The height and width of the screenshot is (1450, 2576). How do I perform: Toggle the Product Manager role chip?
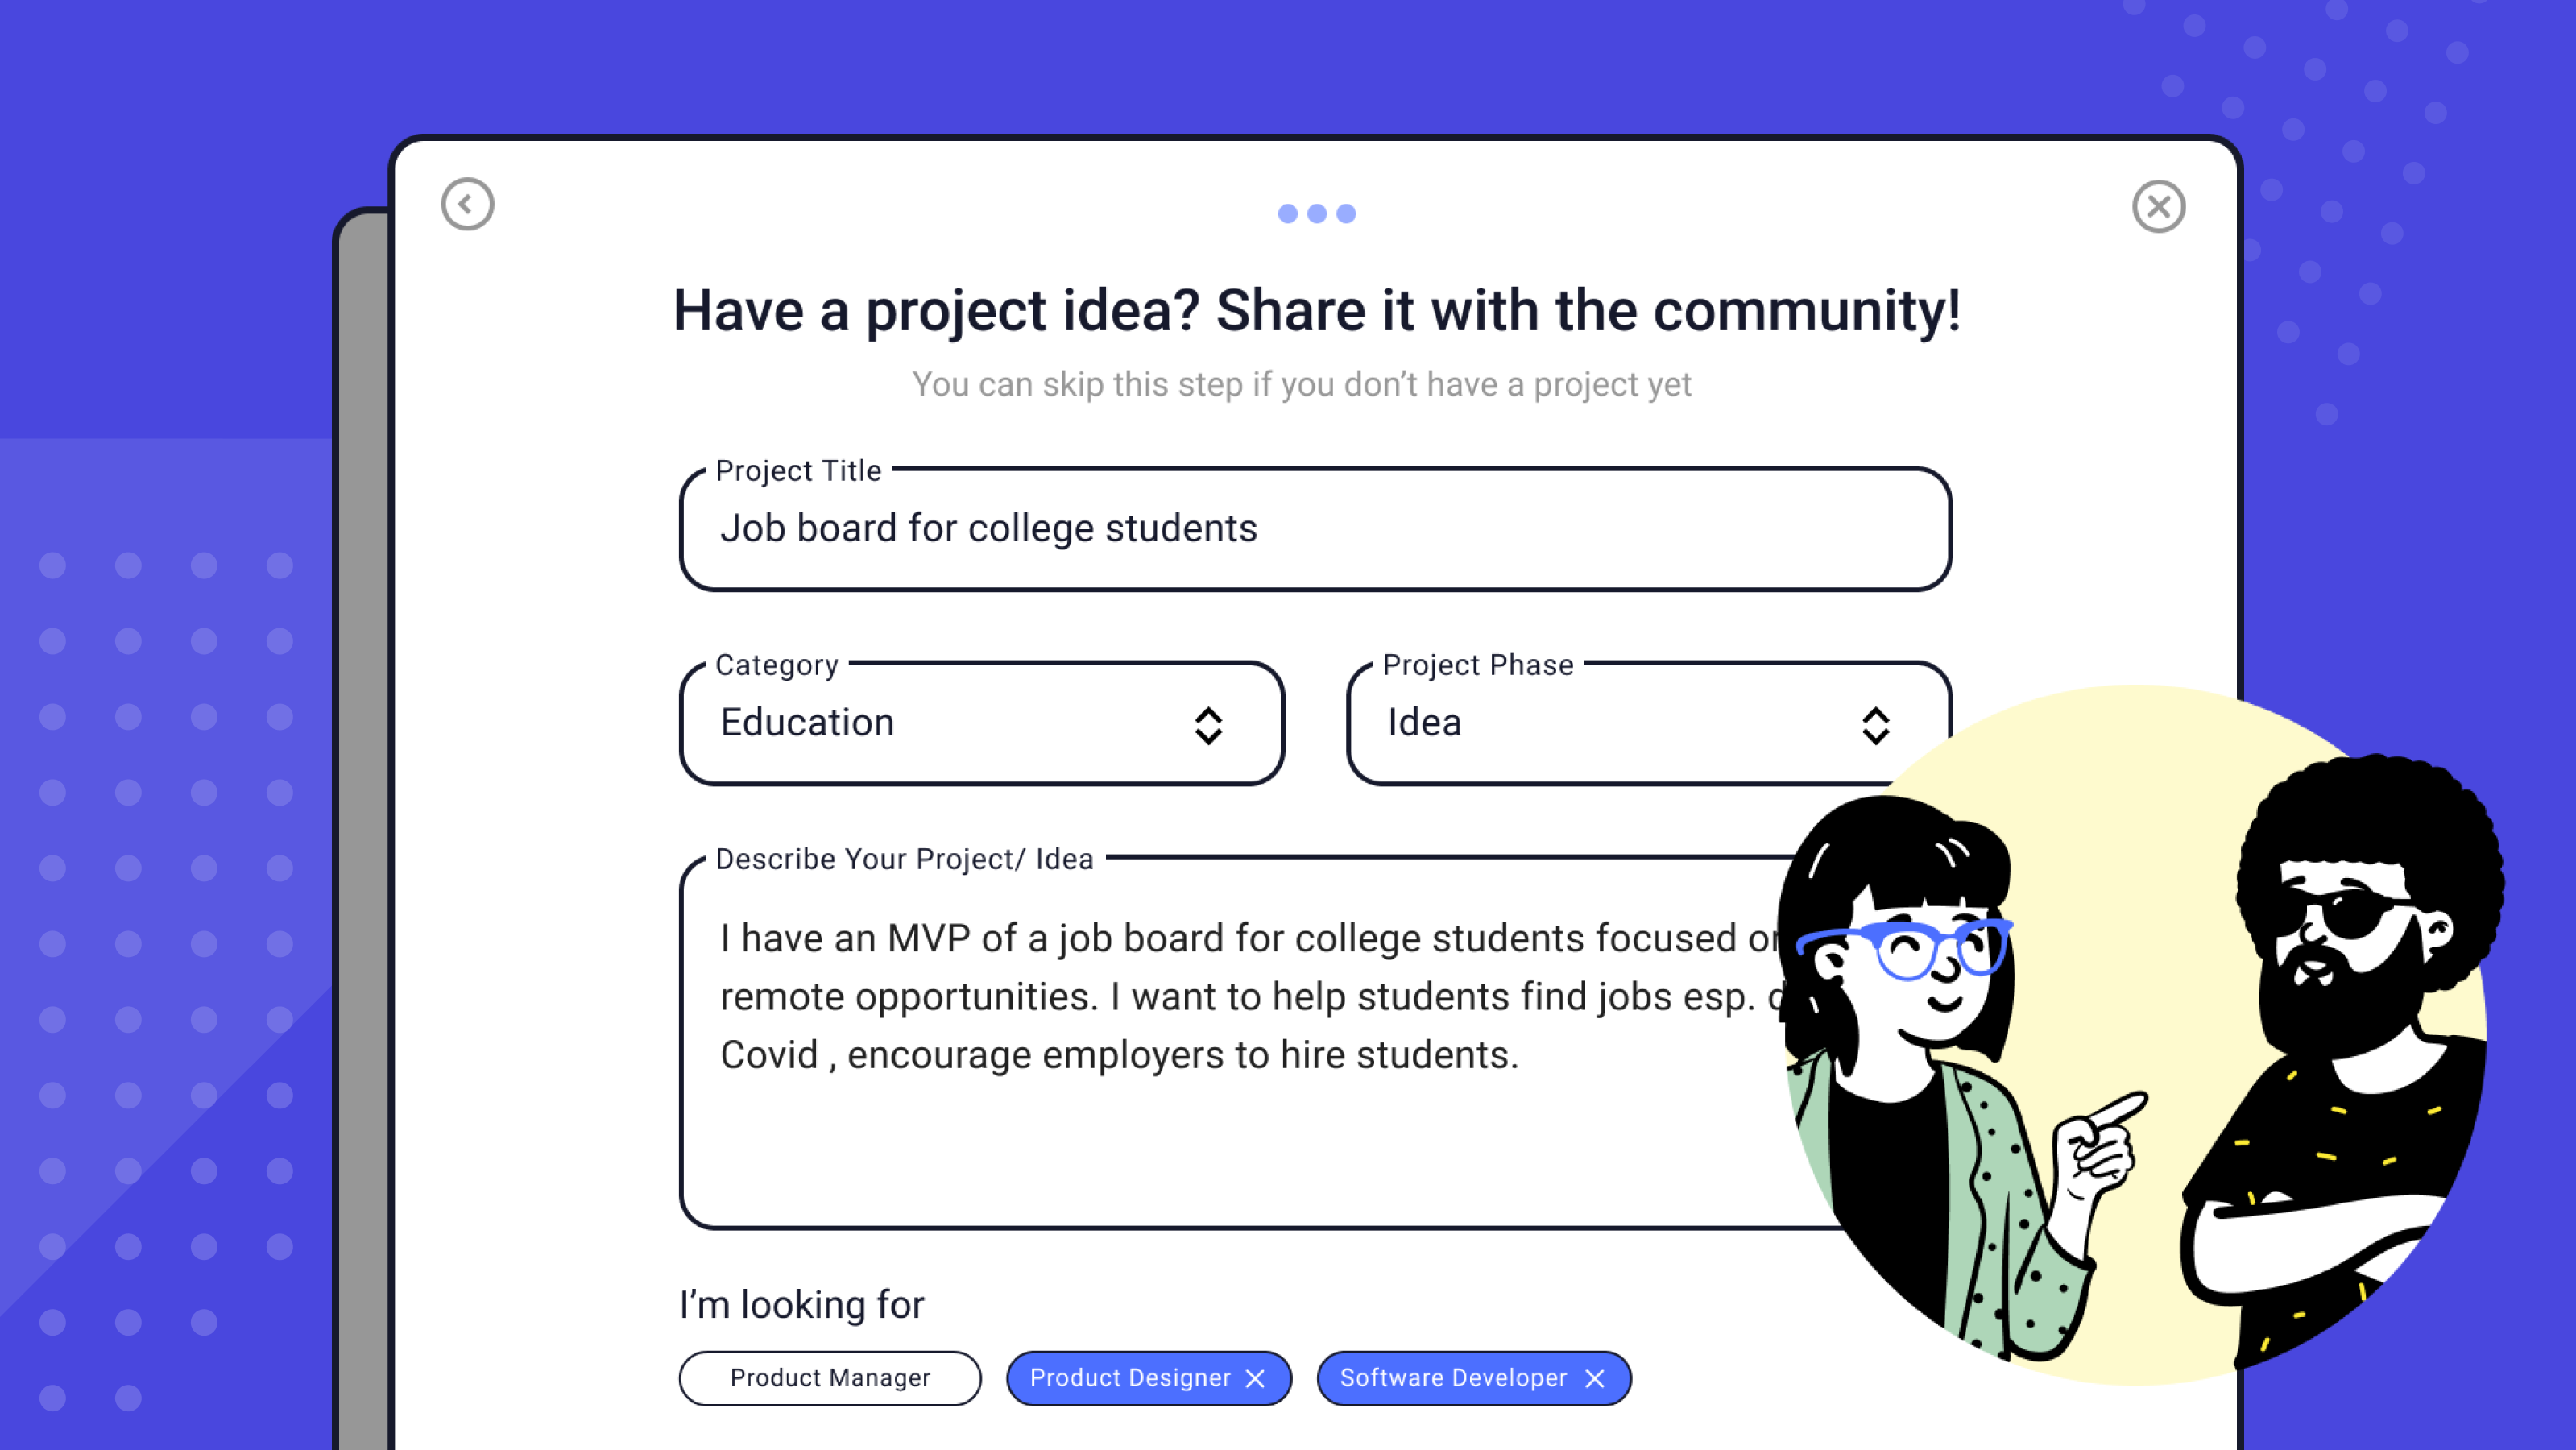[829, 1378]
